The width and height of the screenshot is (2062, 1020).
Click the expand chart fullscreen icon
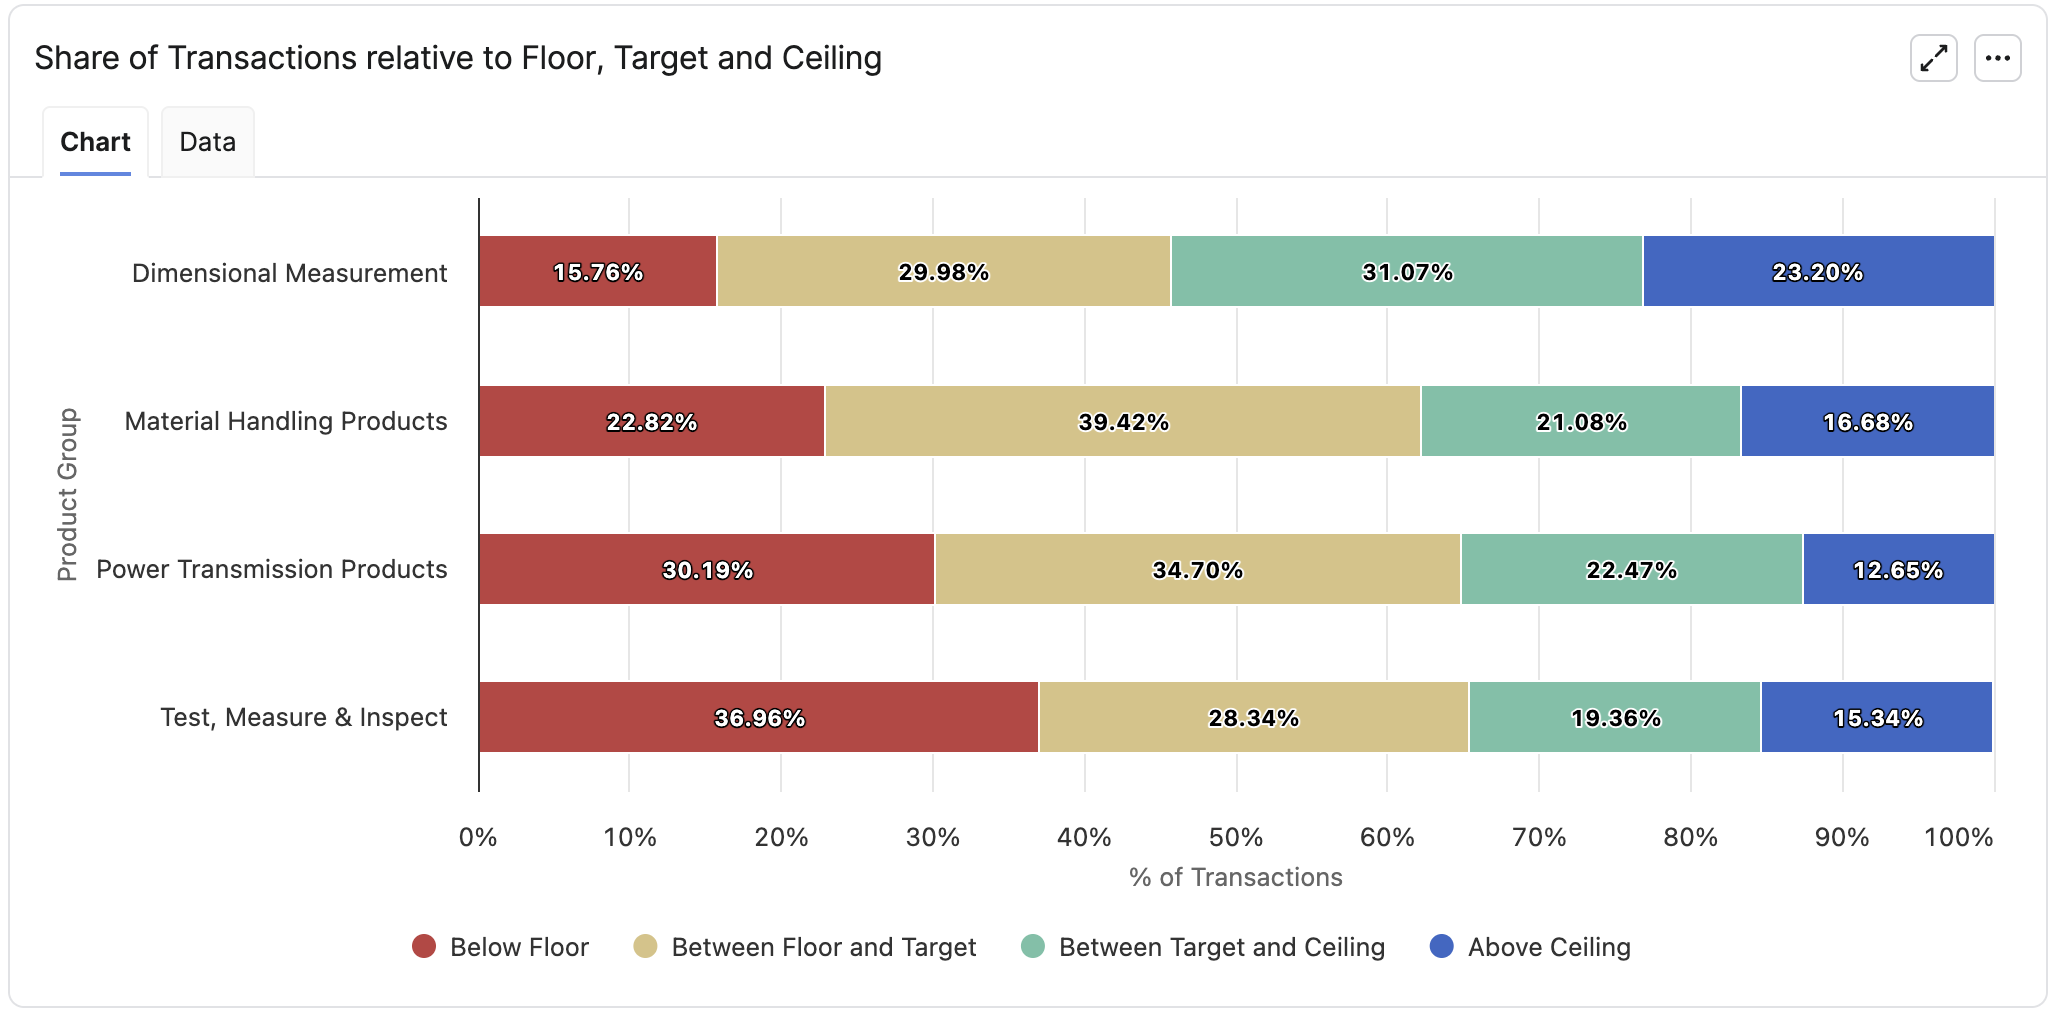click(1933, 59)
